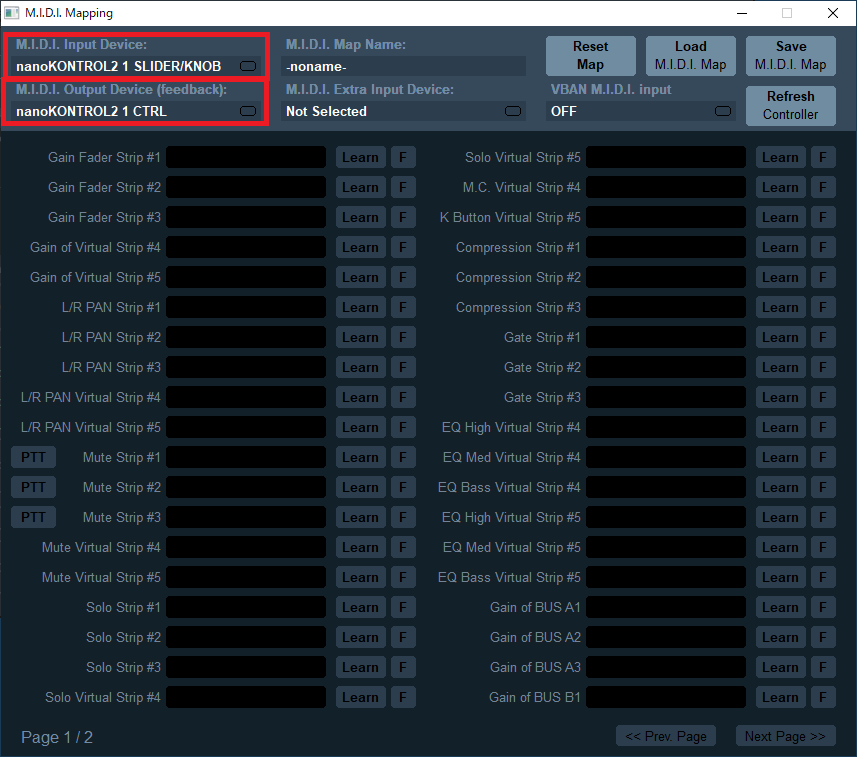Click the Compression Strip #1 mapping field

click(666, 248)
